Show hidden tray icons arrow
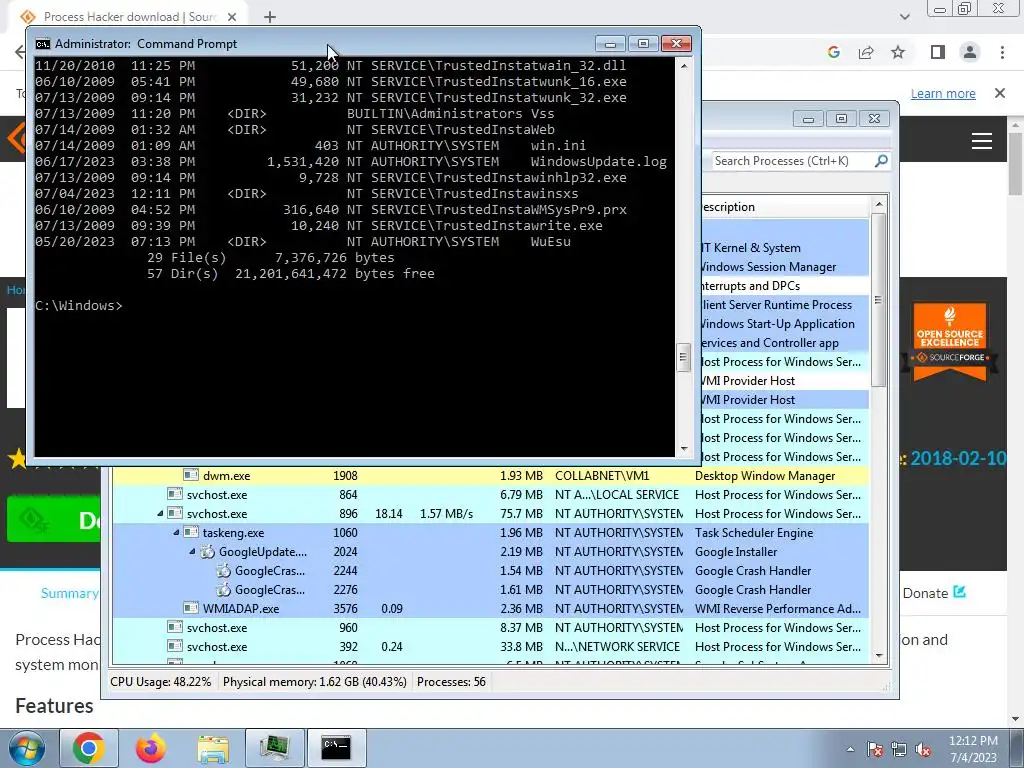Viewport: 1024px width, 768px height. coord(850,749)
